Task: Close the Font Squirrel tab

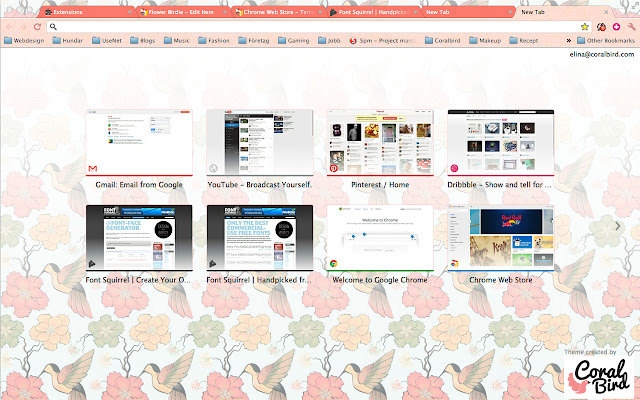Action: 415,12
